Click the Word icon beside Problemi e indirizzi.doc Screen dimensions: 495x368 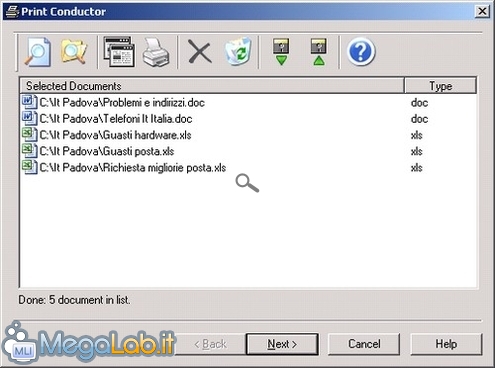point(29,102)
